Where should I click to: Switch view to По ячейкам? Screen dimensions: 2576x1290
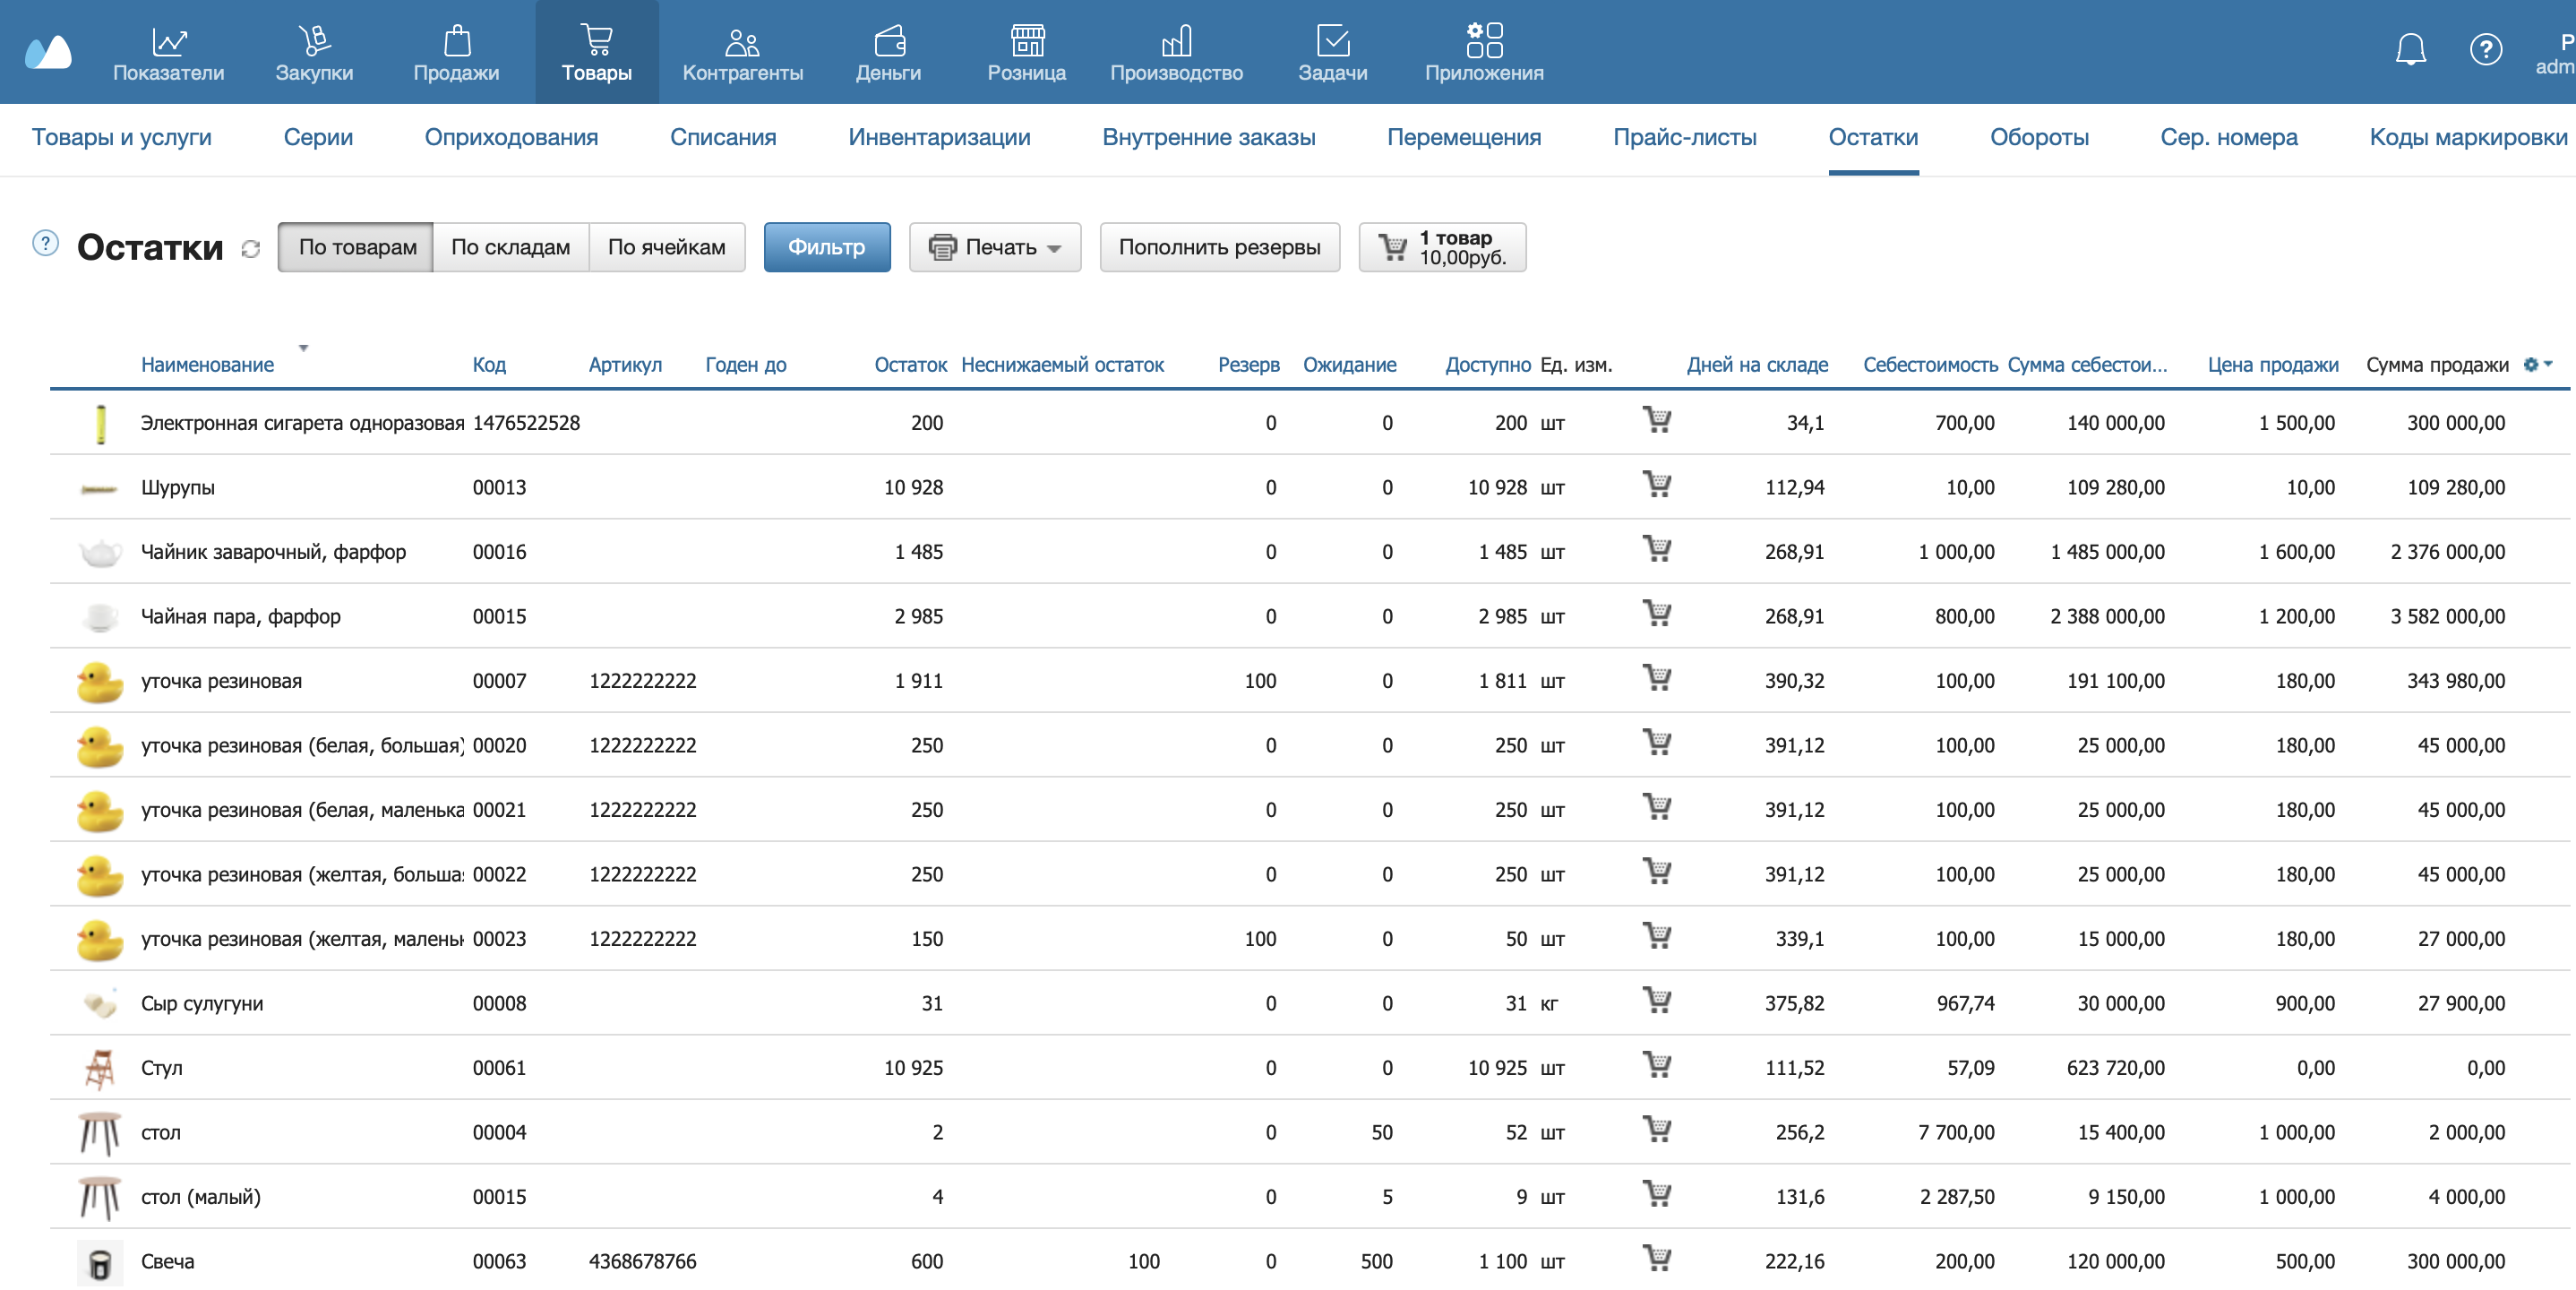coord(666,247)
